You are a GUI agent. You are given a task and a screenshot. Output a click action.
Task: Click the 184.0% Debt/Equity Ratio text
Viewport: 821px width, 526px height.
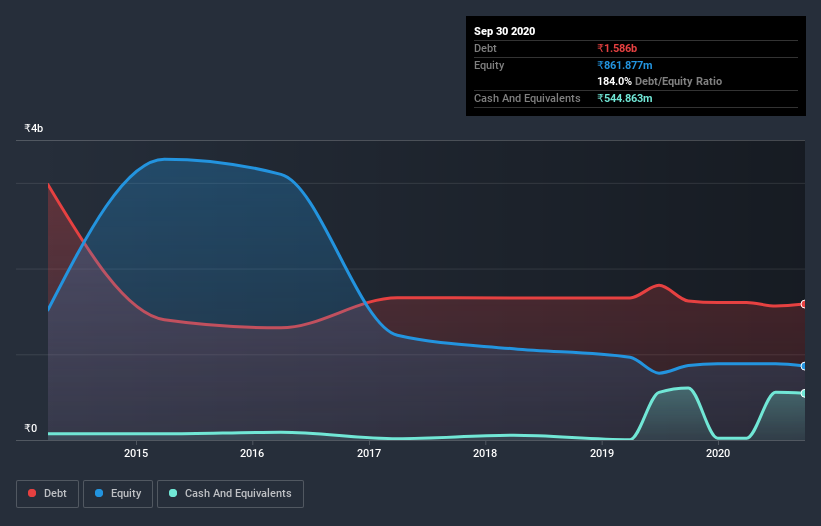pyautogui.click(x=659, y=81)
